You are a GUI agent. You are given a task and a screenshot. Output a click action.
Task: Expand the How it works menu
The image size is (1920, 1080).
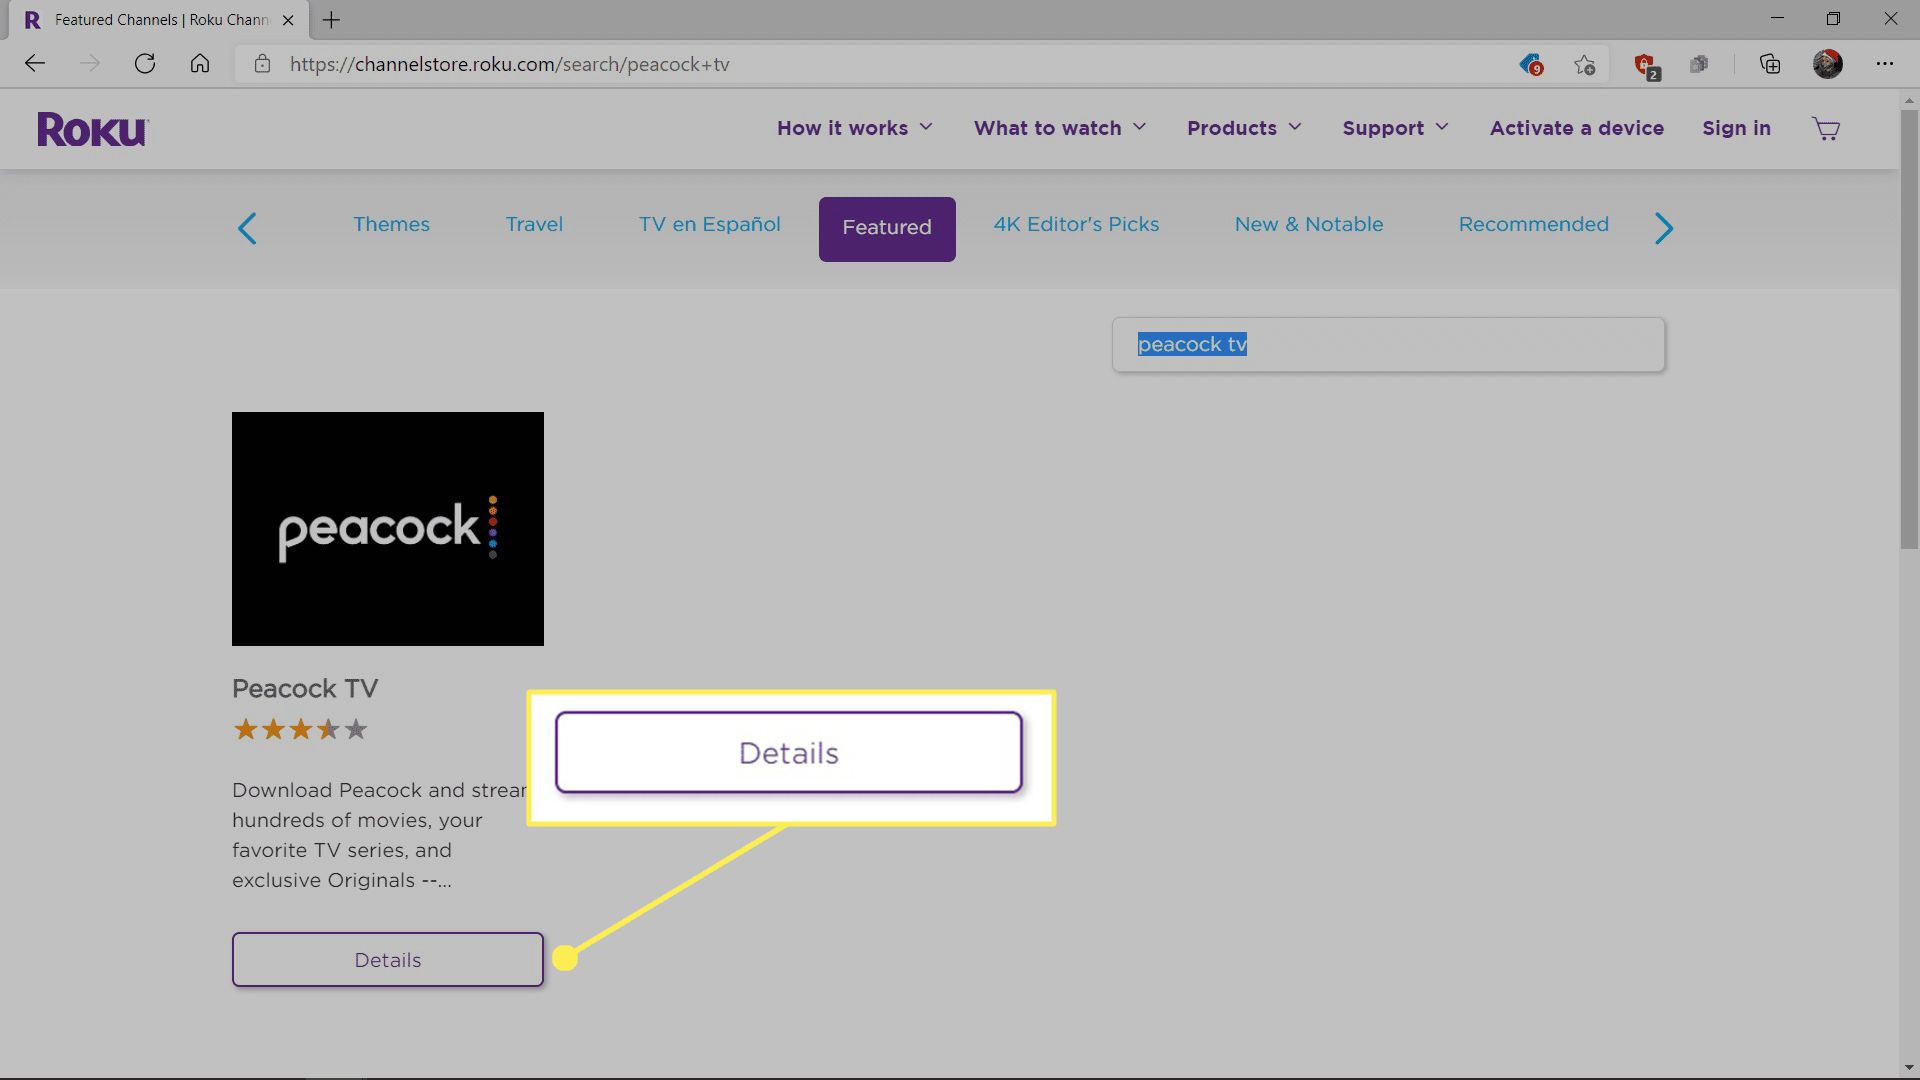click(x=854, y=128)
